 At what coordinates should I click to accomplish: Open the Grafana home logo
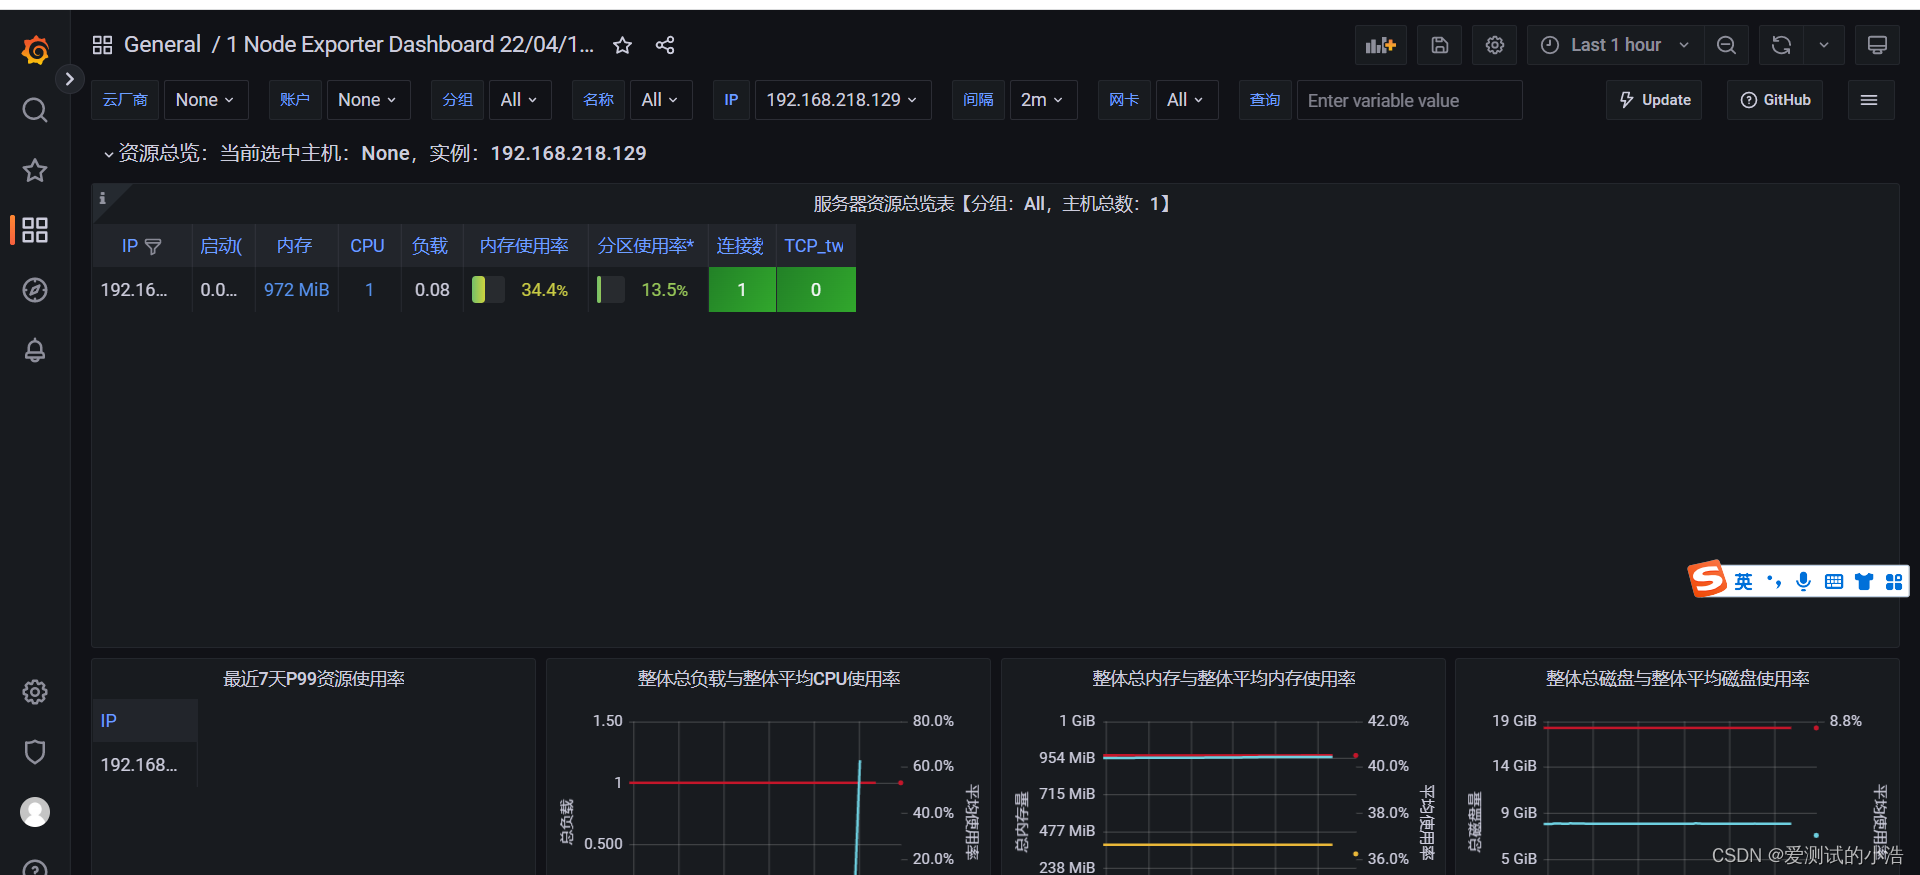coord(35,49)
